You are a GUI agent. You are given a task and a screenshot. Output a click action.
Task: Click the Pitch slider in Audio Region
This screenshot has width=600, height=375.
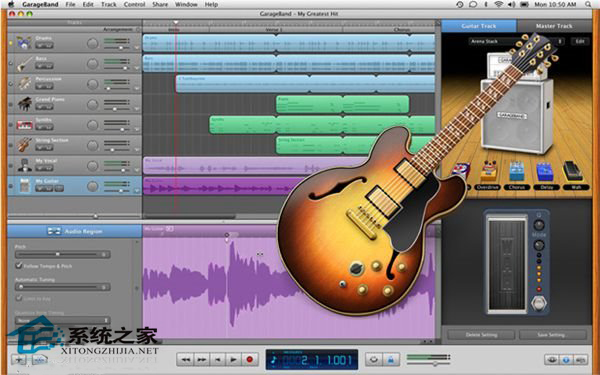point(63,254)
